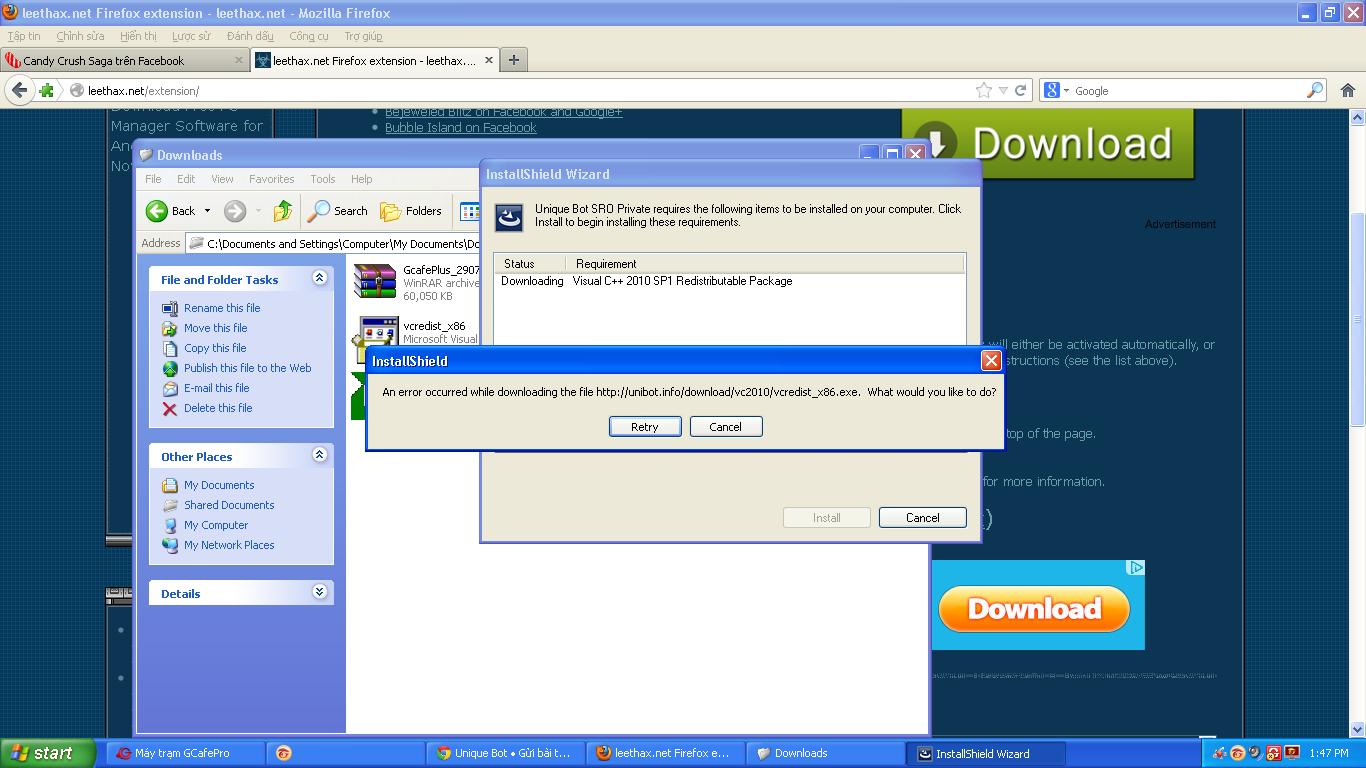Click the orange Download advertisement button

click(x=1034, y=609)
